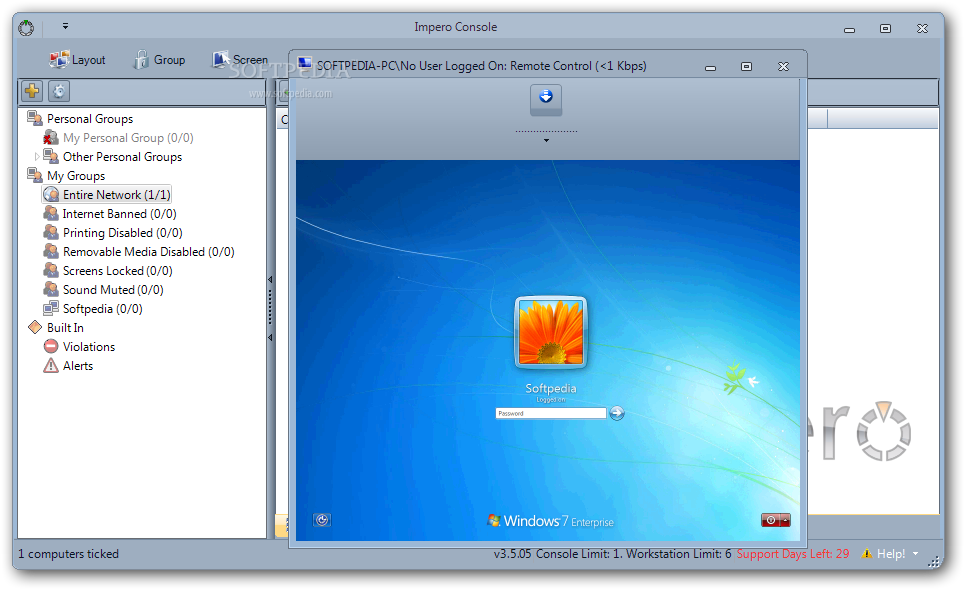Screen dimensions: 965x590
Task: Open the Screen toolbar menu
Action: pos(240,60)
